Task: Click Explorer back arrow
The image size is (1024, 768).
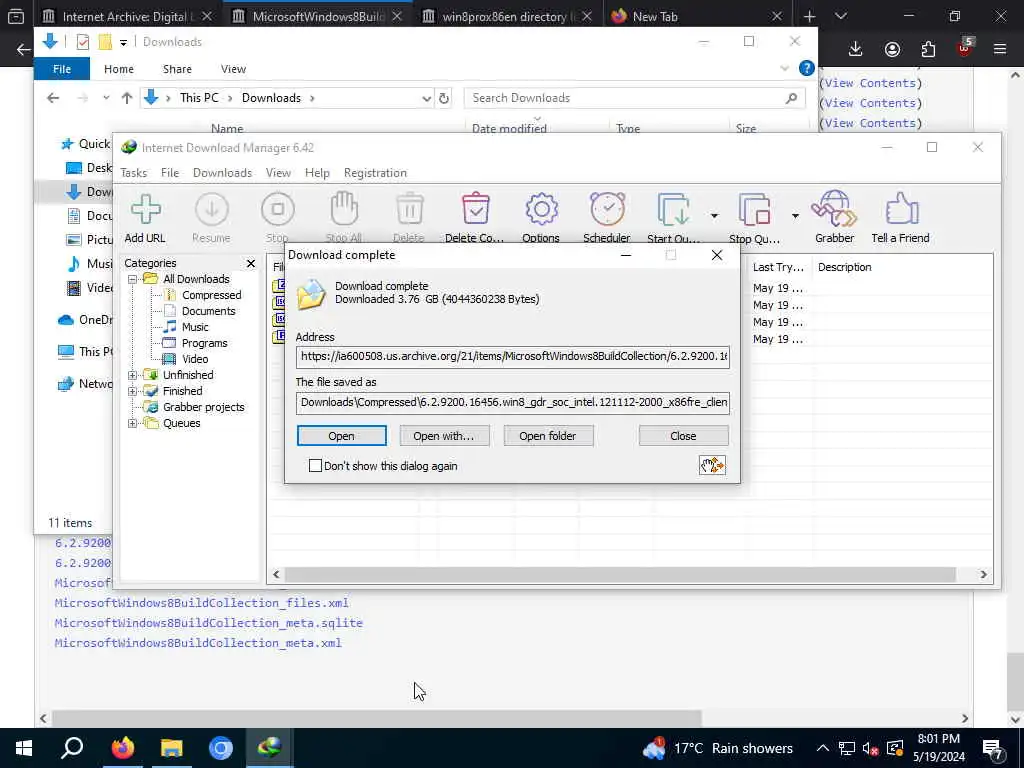Action: click(53, 98)
